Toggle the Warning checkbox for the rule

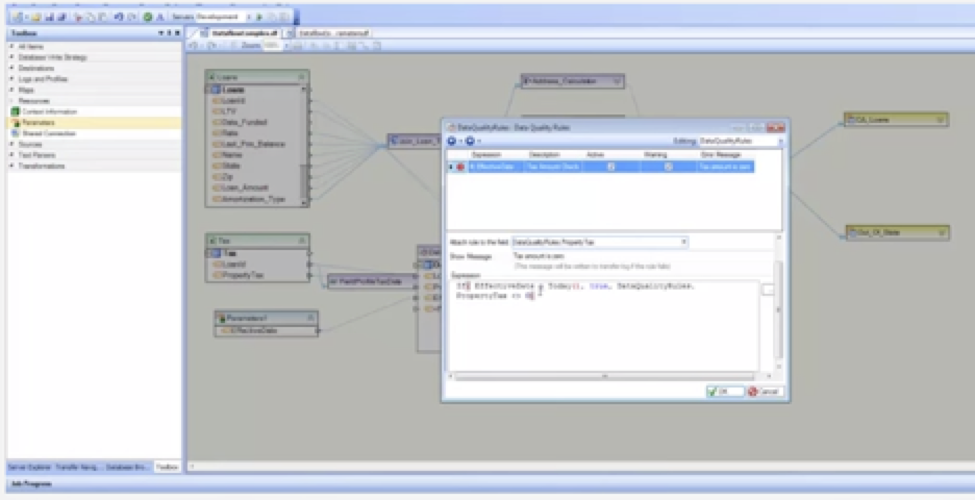tap(667, 167)
